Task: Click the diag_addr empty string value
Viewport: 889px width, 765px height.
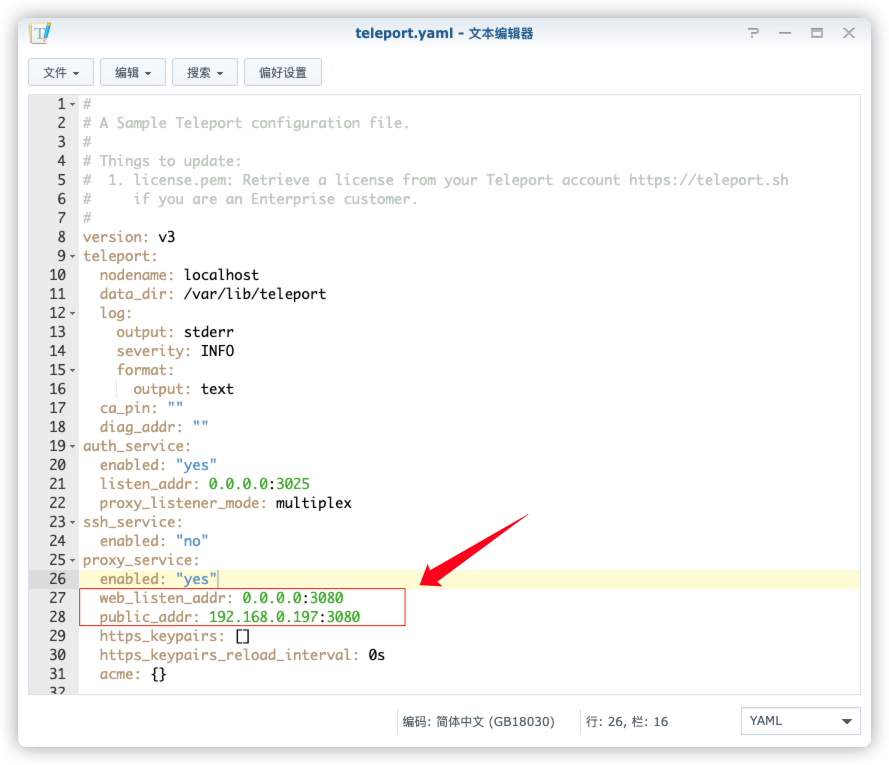Action: (x=201, y=425)
